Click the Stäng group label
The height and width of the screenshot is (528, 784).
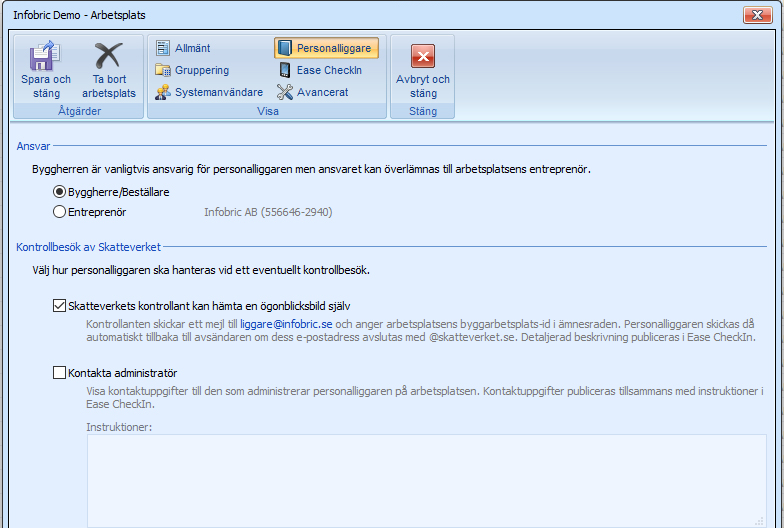click(423, 111)
